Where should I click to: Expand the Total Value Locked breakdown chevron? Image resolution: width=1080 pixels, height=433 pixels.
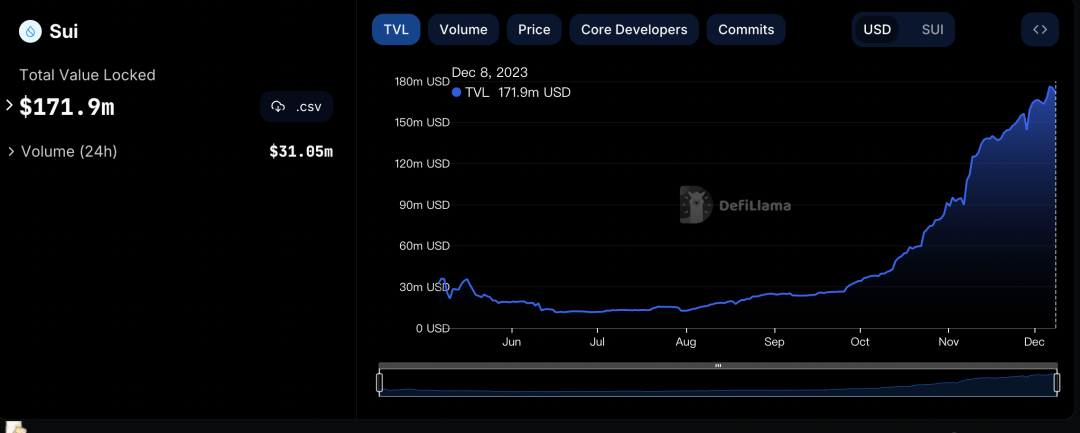[9, 105]
